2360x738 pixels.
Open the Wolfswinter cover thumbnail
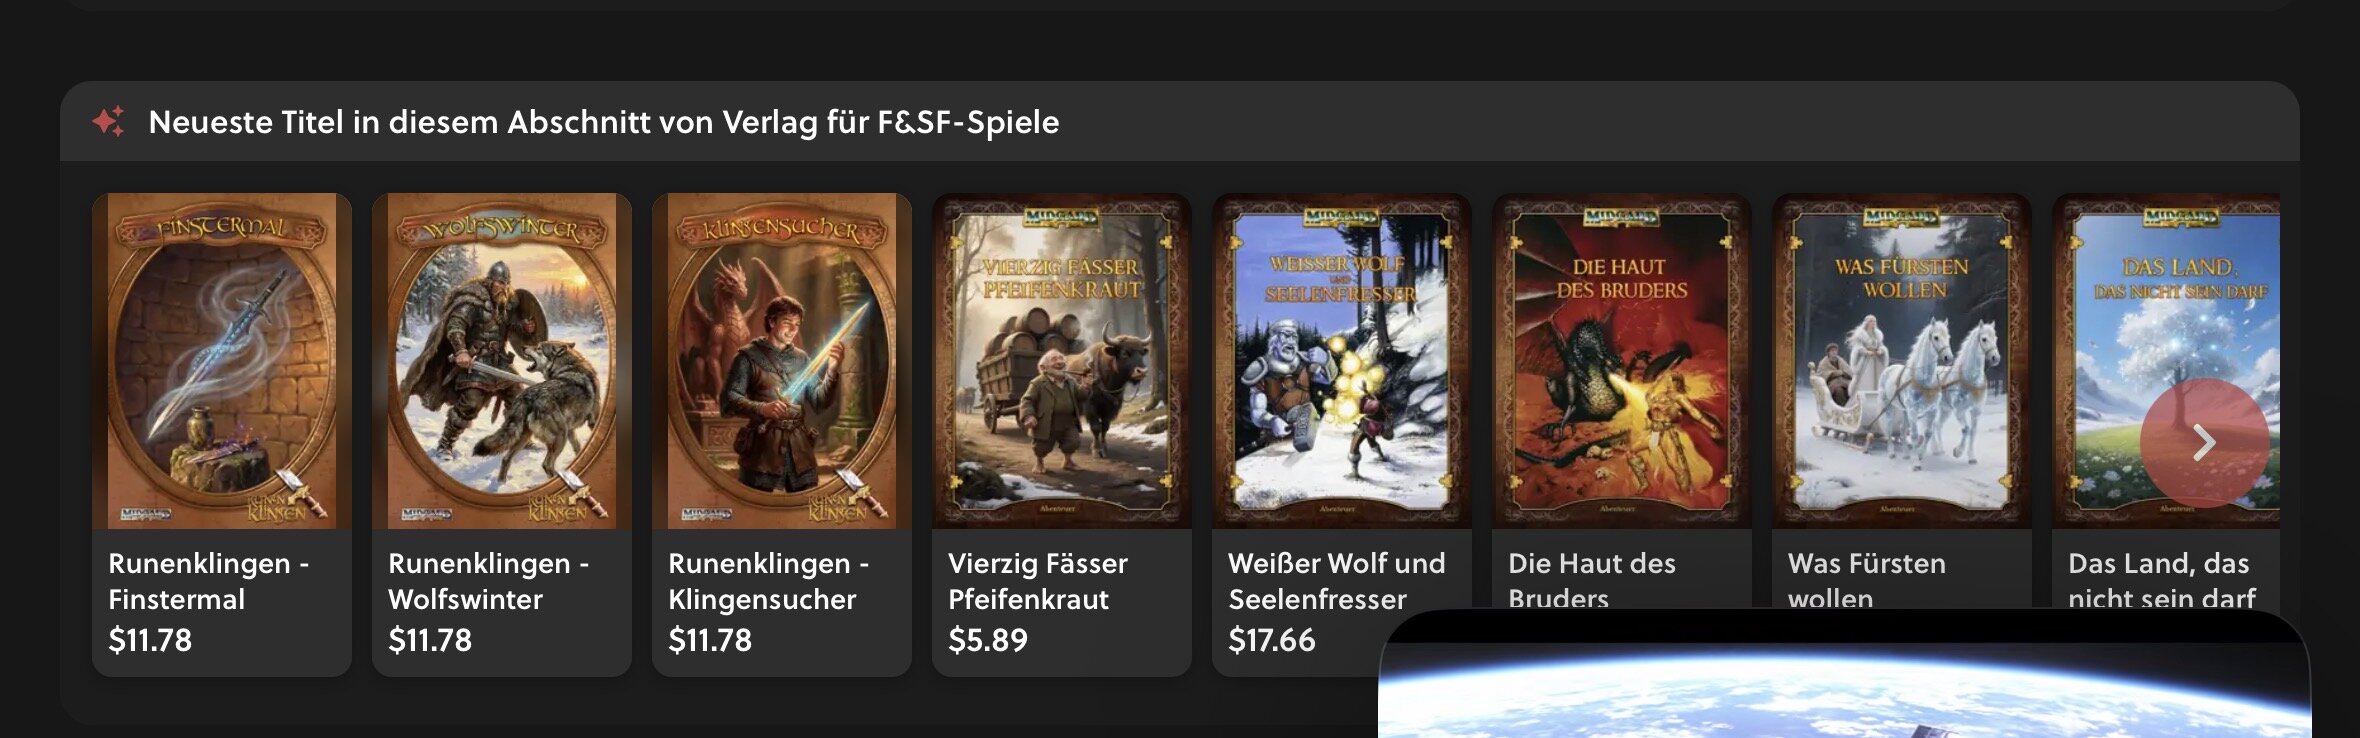[x=502, y=361]
